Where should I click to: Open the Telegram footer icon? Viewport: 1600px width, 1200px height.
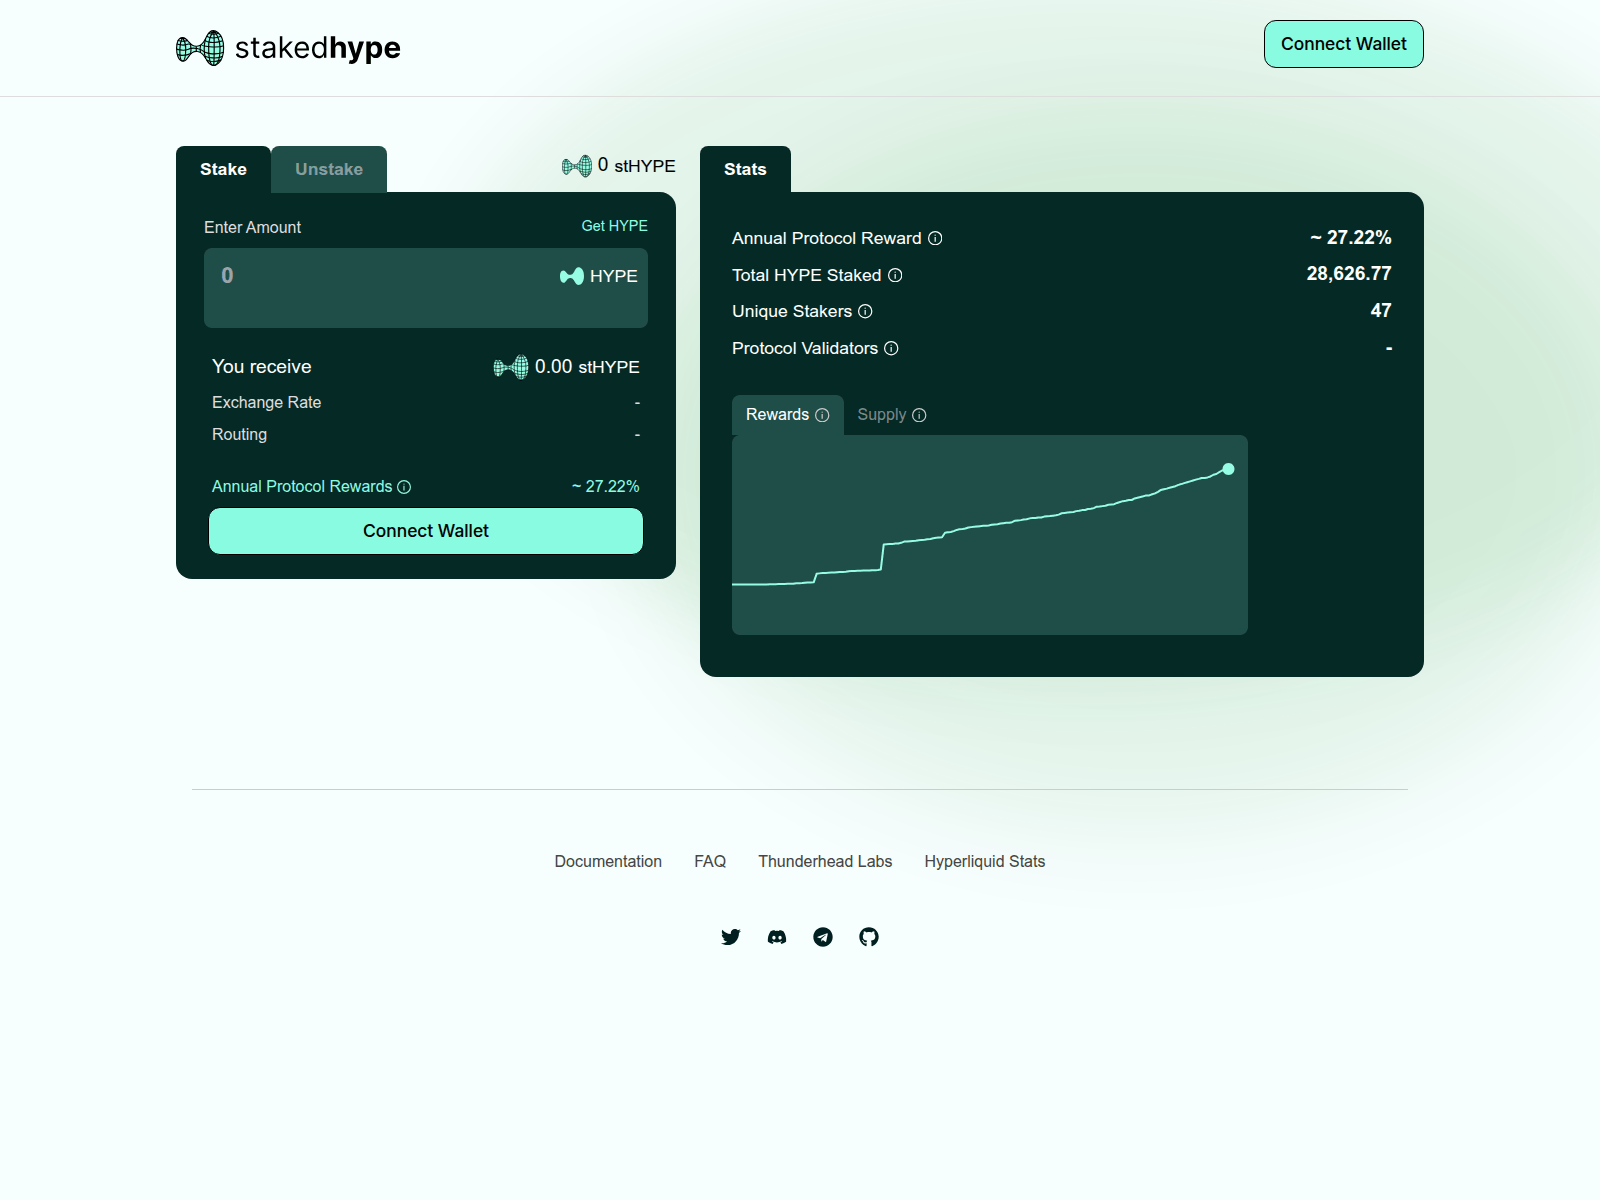point(823,937)
